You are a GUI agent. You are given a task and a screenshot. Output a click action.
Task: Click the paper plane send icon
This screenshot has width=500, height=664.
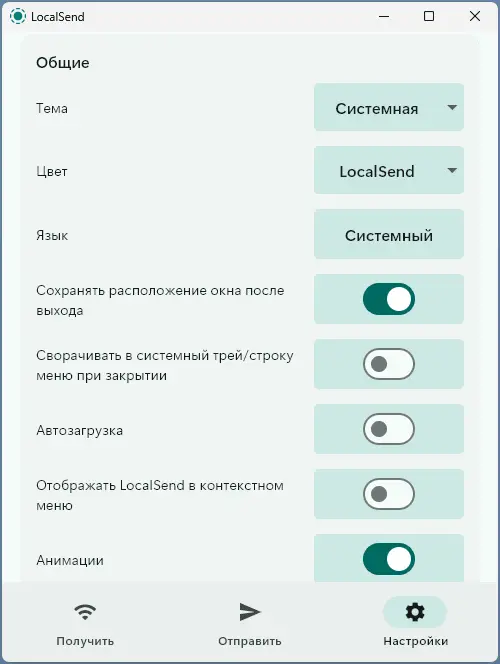pyautogui.click(x=250, y=612)
